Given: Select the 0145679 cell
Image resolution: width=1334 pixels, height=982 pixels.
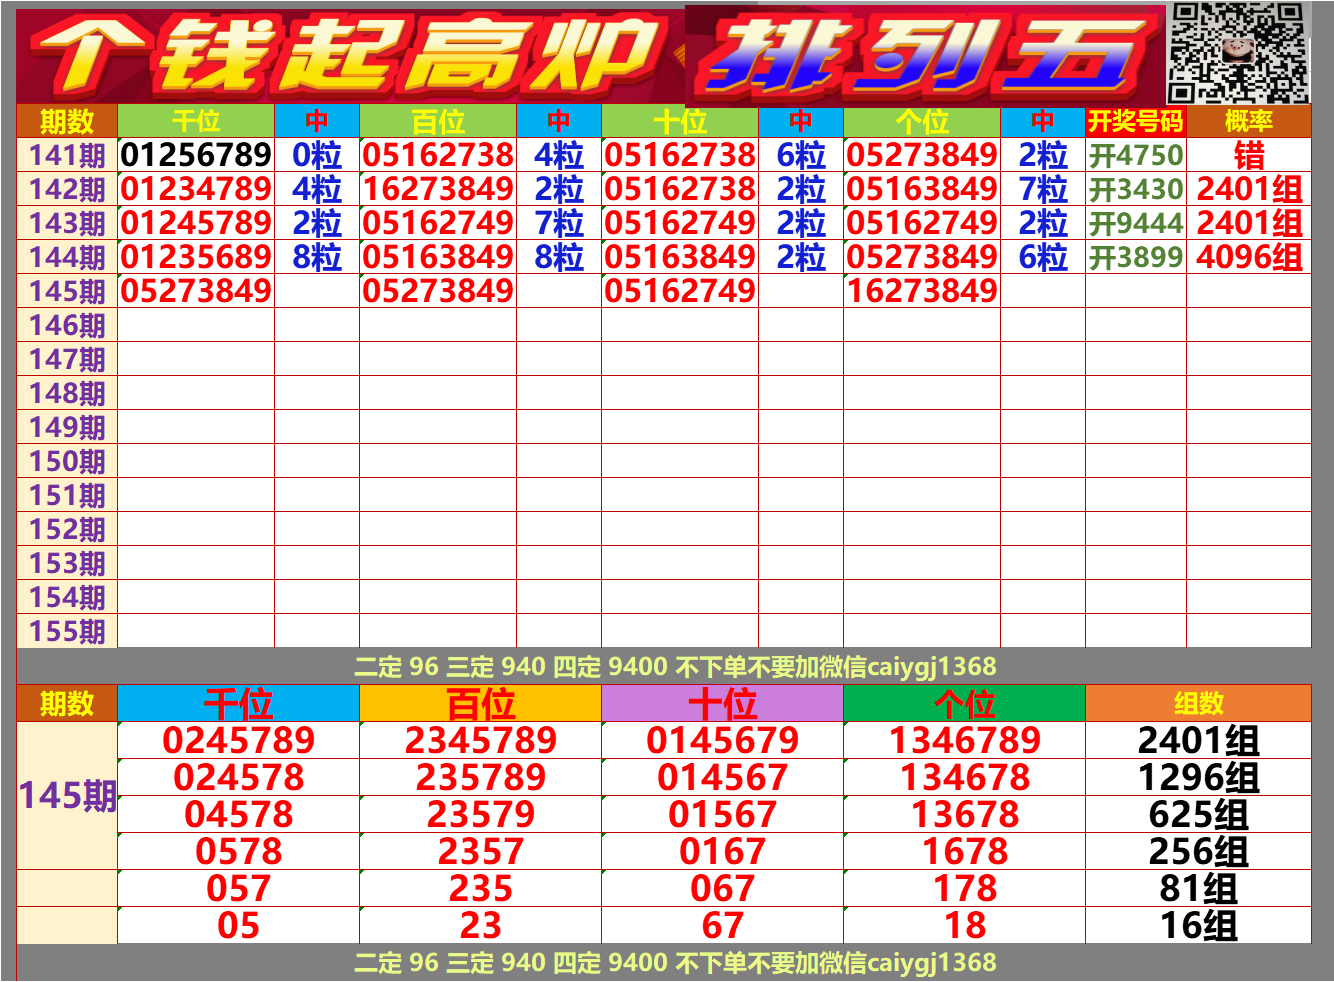Looking at the screenshot, I should point(723,740).
